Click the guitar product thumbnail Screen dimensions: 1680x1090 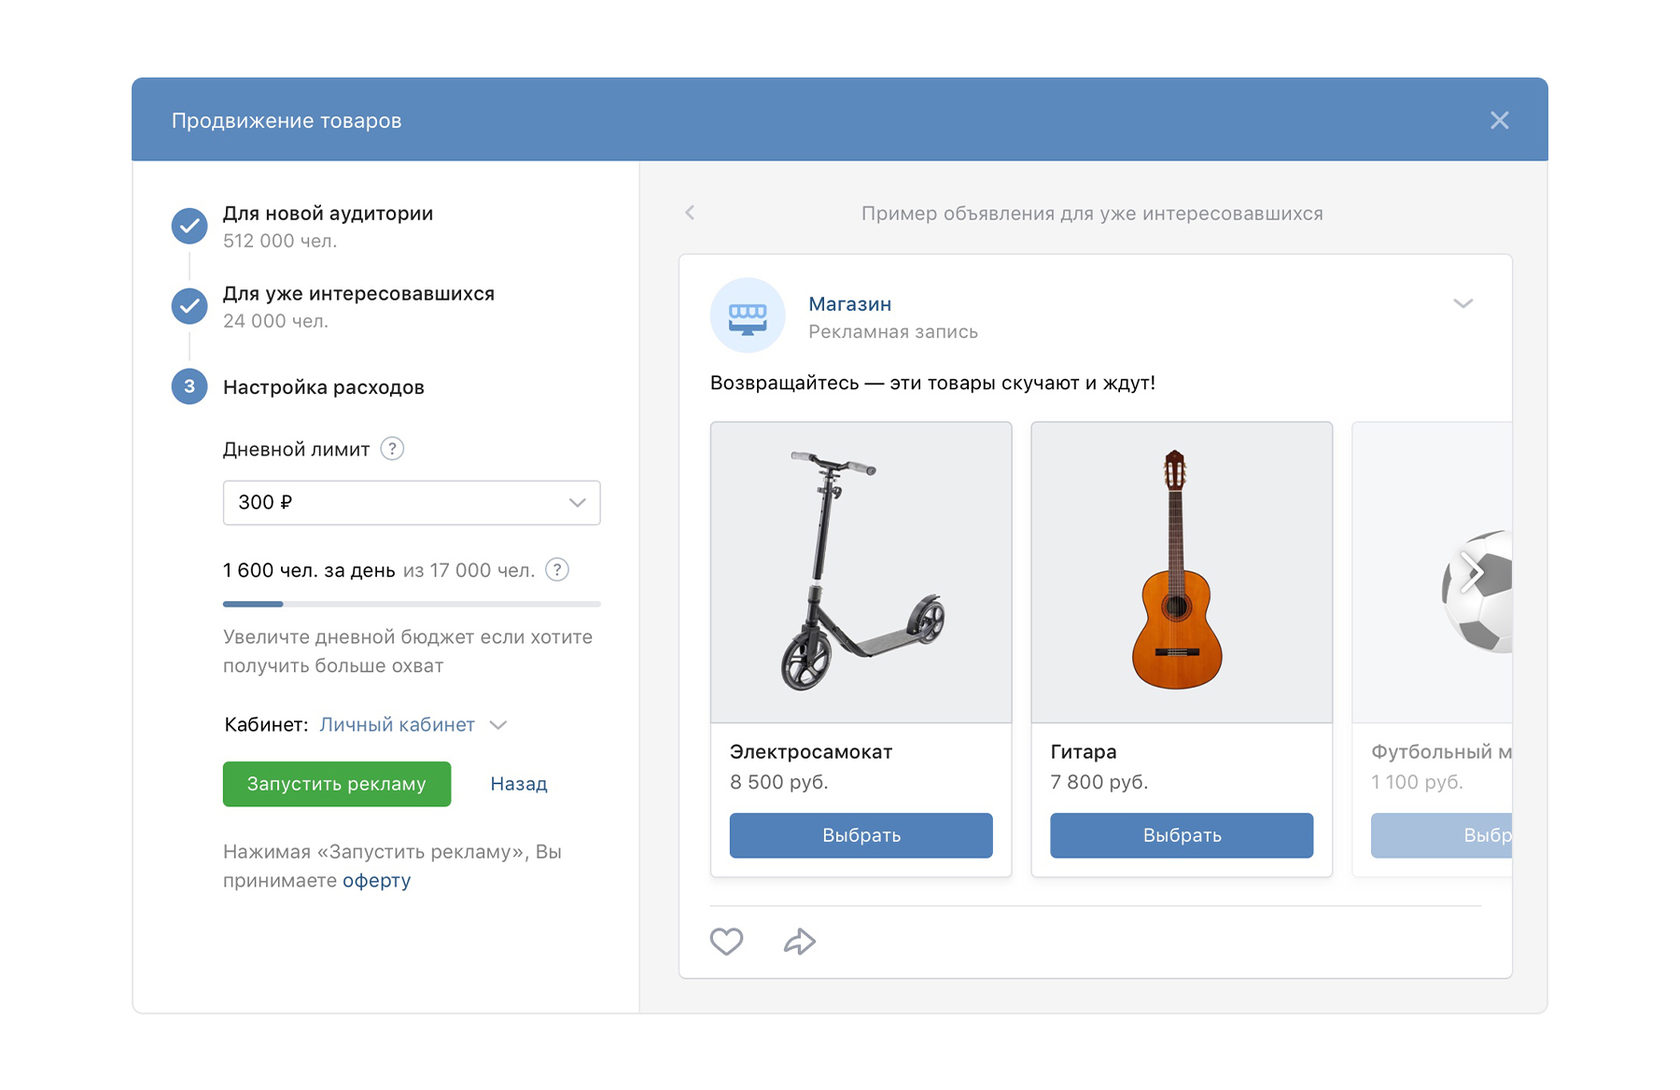(1181, 572)
